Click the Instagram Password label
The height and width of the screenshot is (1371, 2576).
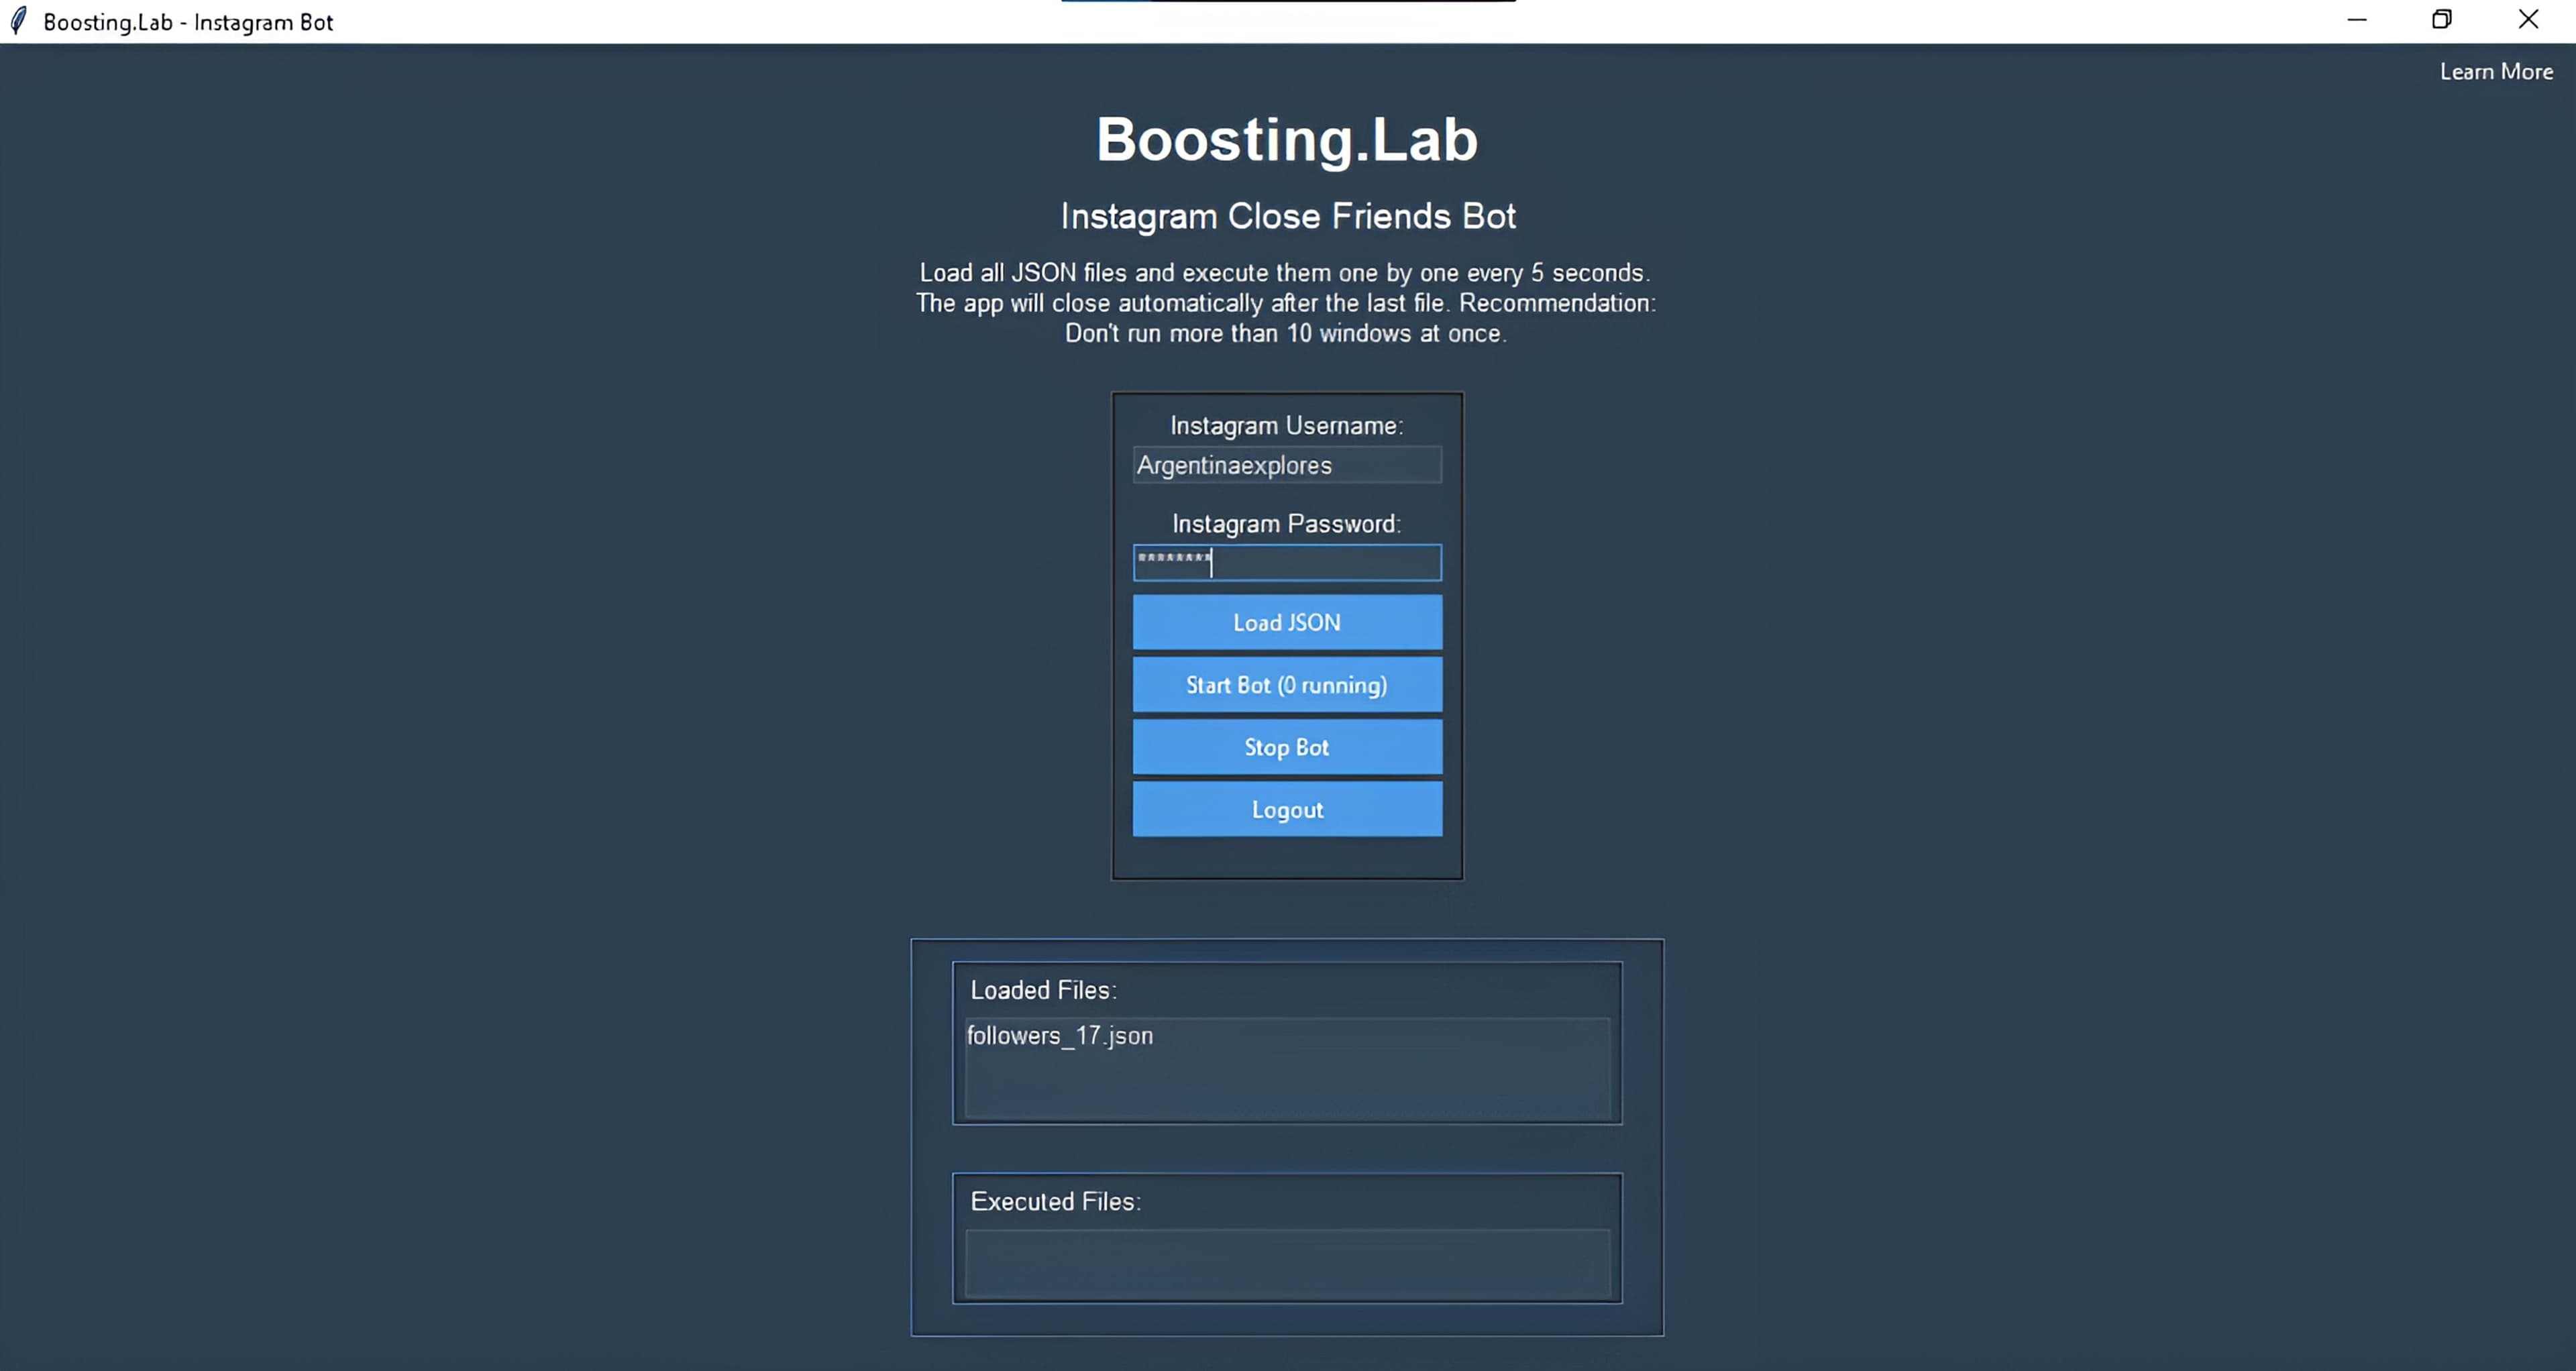point(1287,524)
